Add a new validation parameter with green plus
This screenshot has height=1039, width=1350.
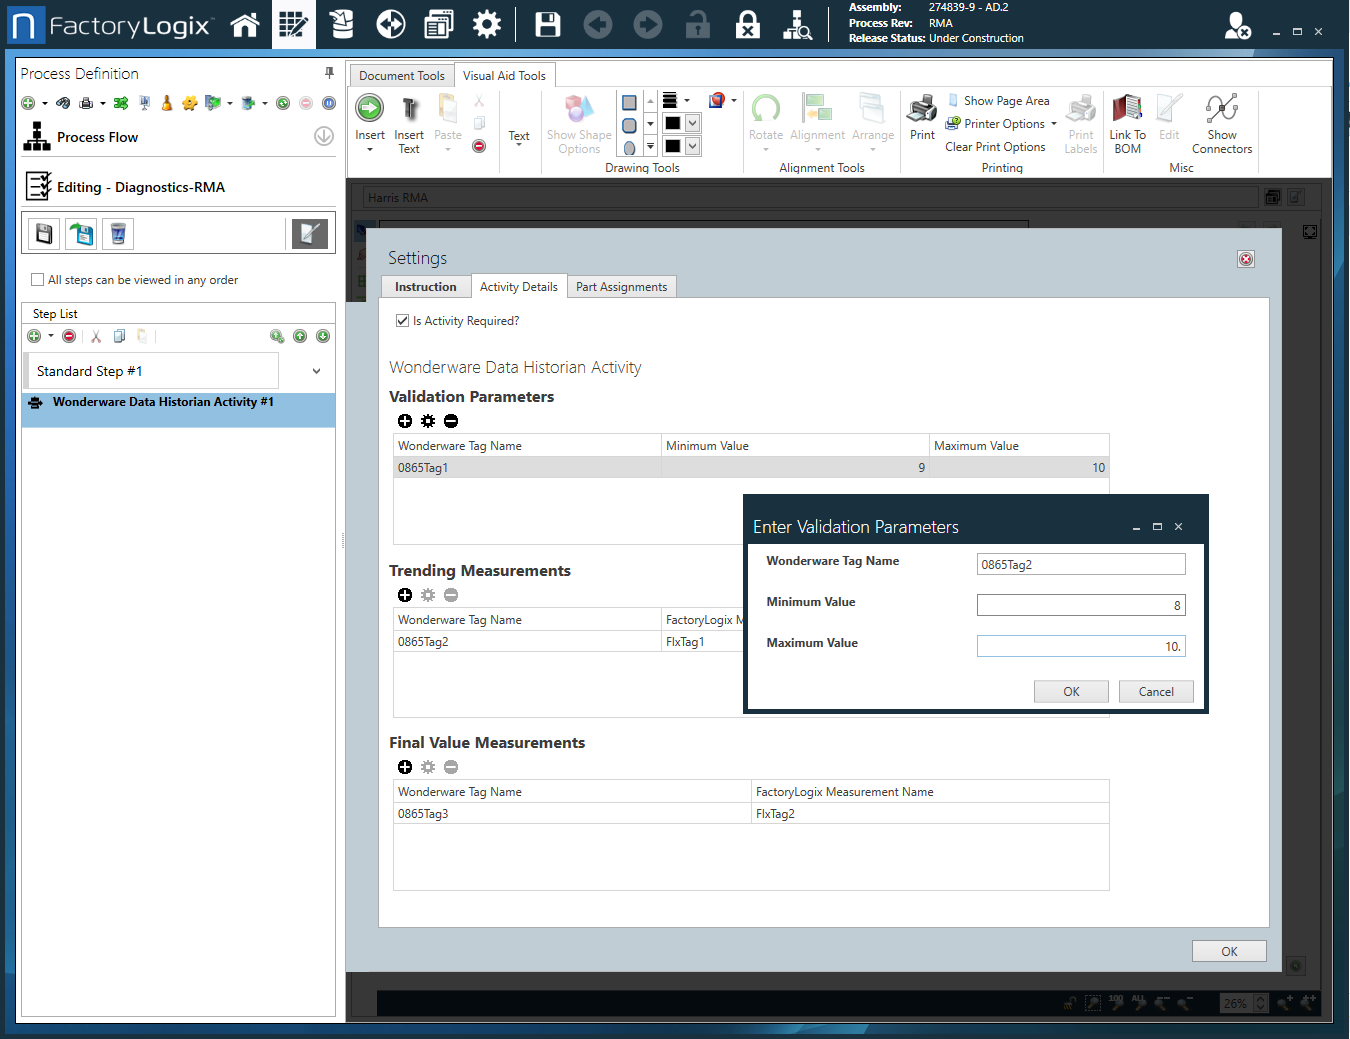pos(404,420)
